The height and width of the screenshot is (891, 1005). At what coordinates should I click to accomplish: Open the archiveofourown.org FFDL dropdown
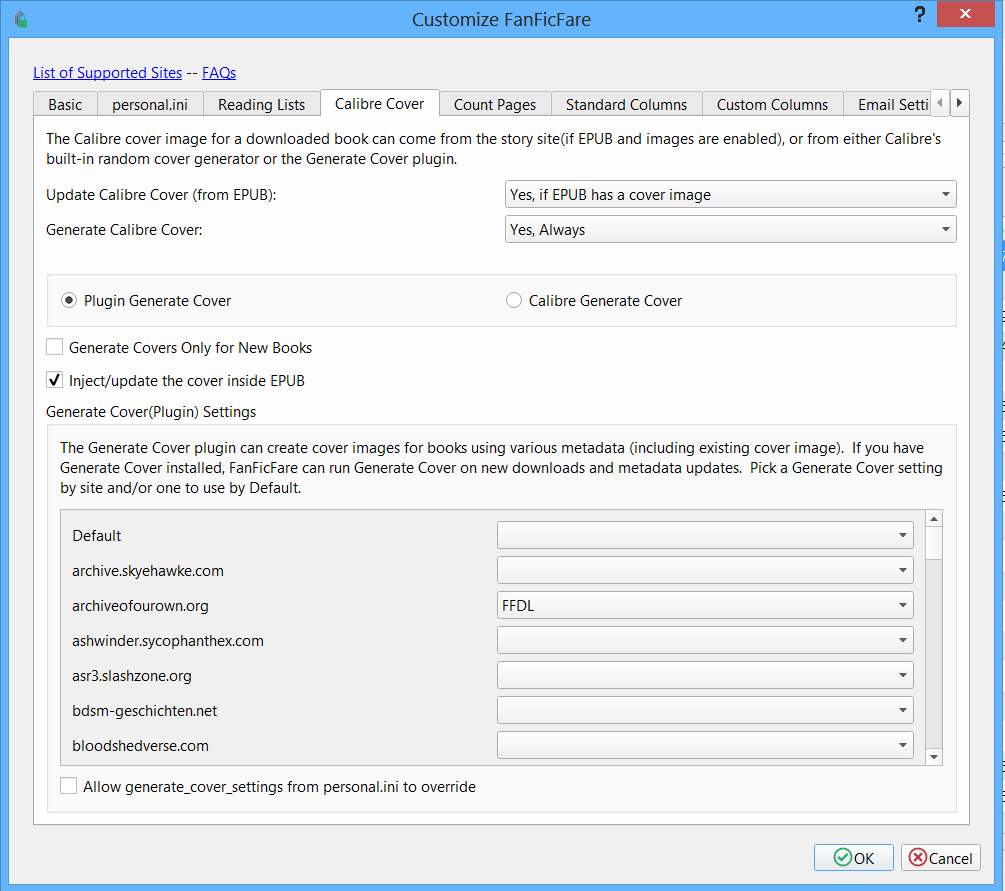pos(705,605)
